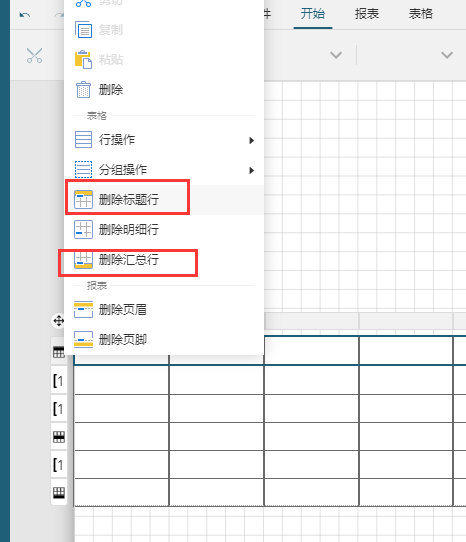The height and width of the screenshot is (542, 466).
Task: Click the table footer row handle at bottom
Action: click(58, 492)
